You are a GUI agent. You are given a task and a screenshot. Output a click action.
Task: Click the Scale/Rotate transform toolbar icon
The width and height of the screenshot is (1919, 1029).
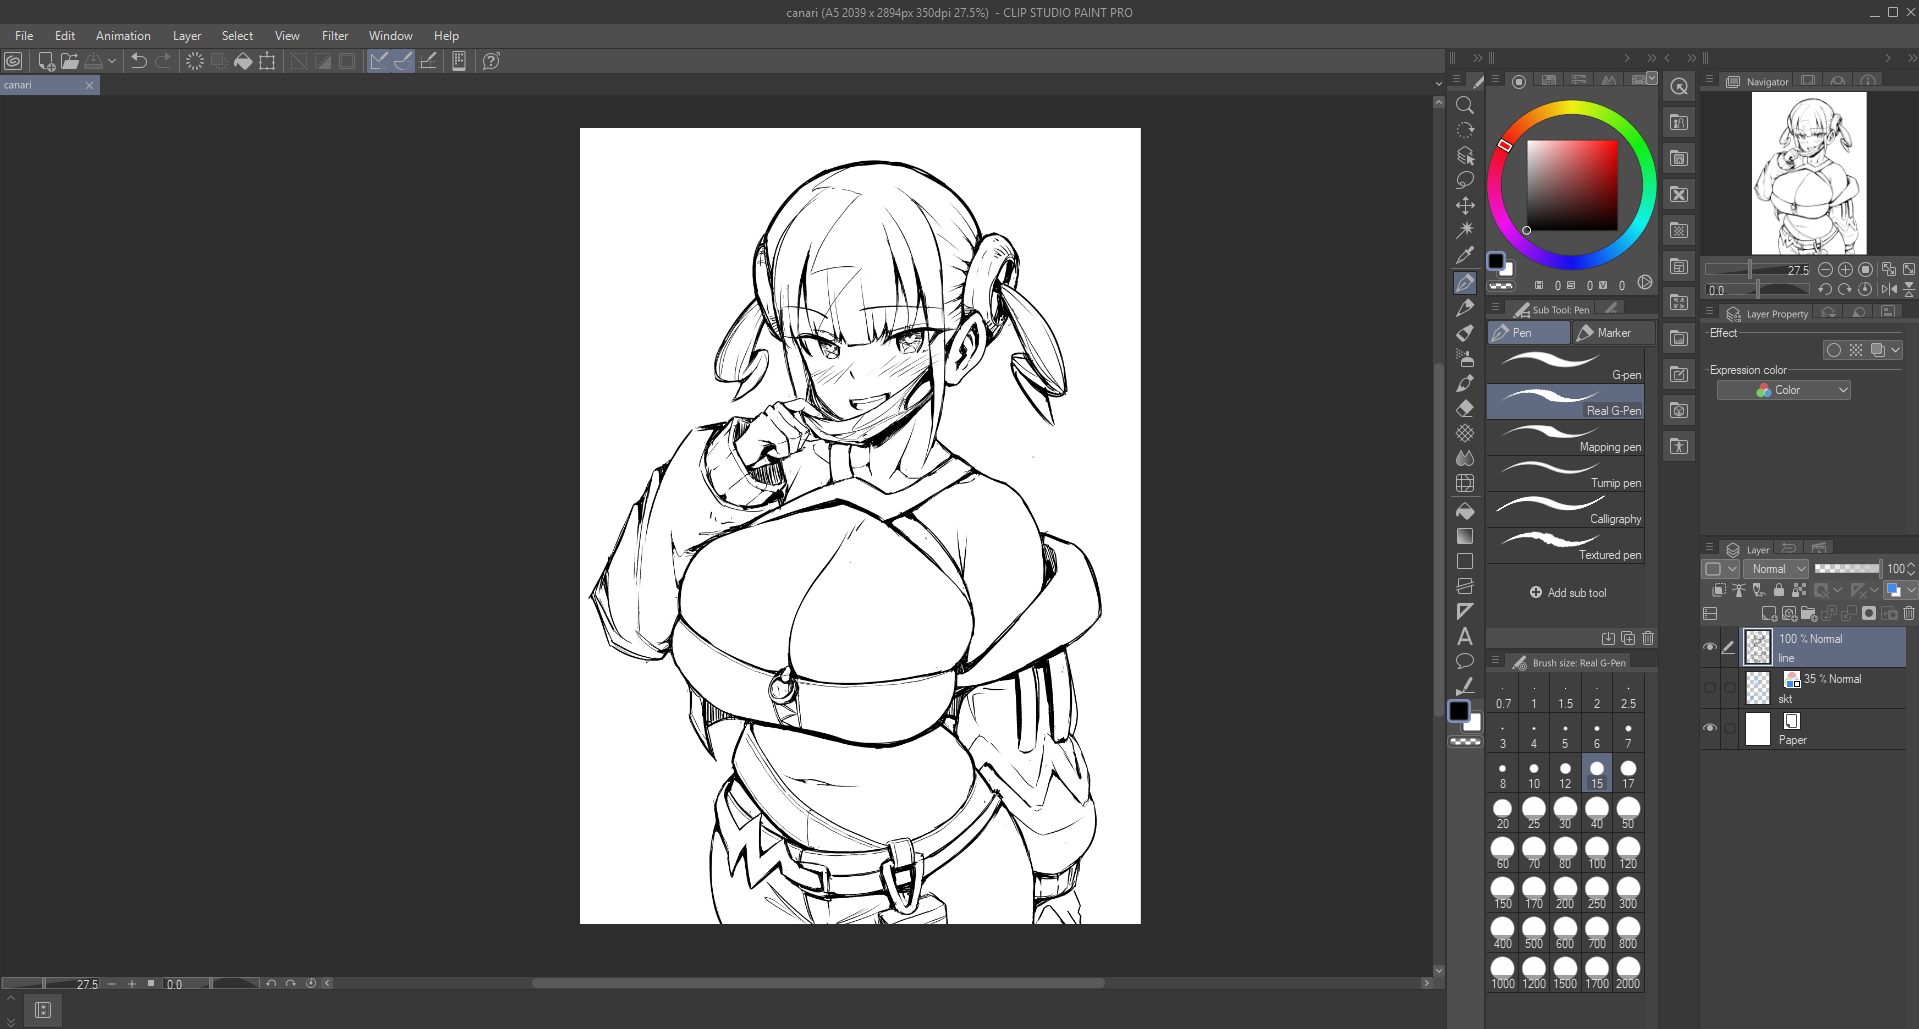click(x=267, y=61)
